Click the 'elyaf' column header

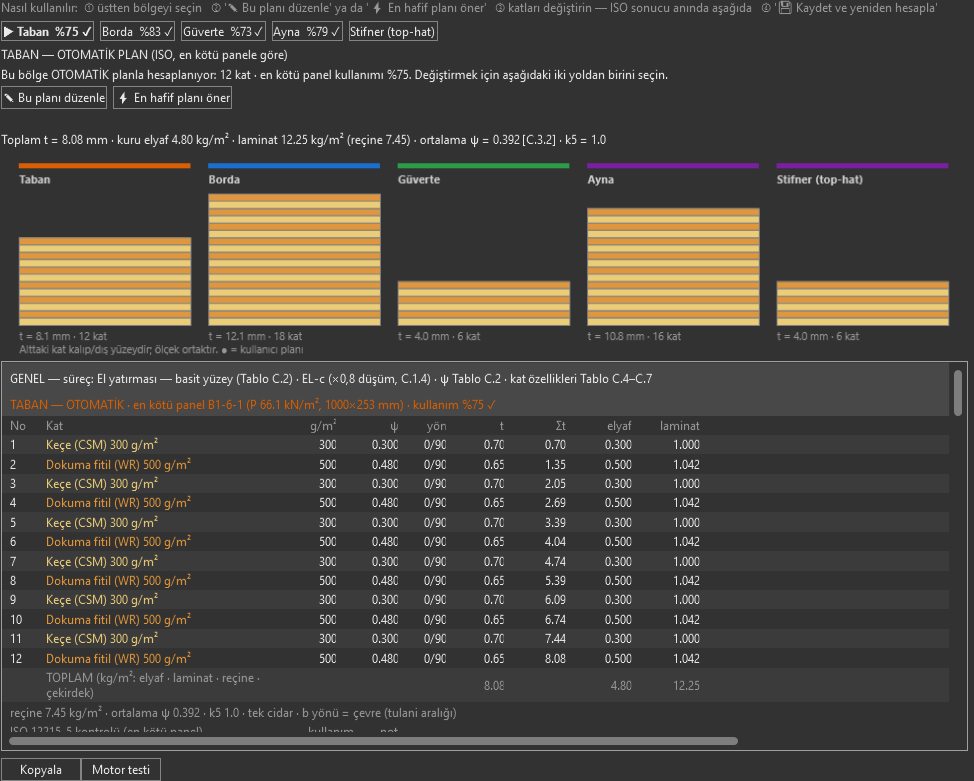(x=619, y=426)
